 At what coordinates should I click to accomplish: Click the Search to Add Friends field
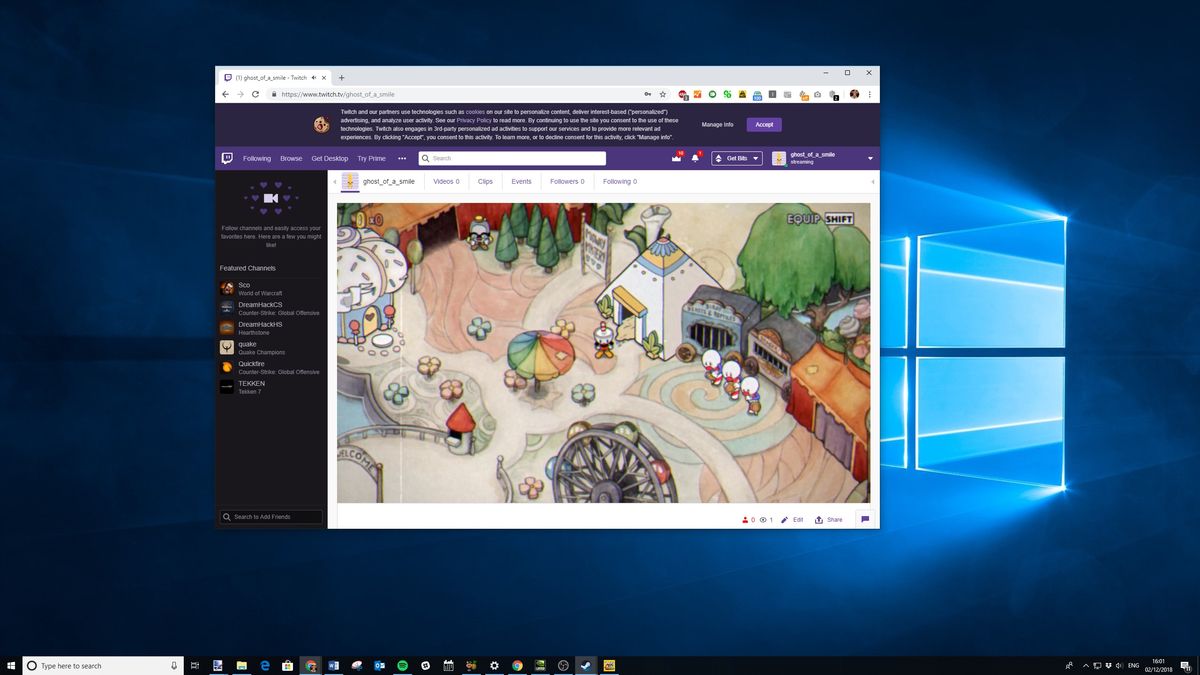point(270,517)
